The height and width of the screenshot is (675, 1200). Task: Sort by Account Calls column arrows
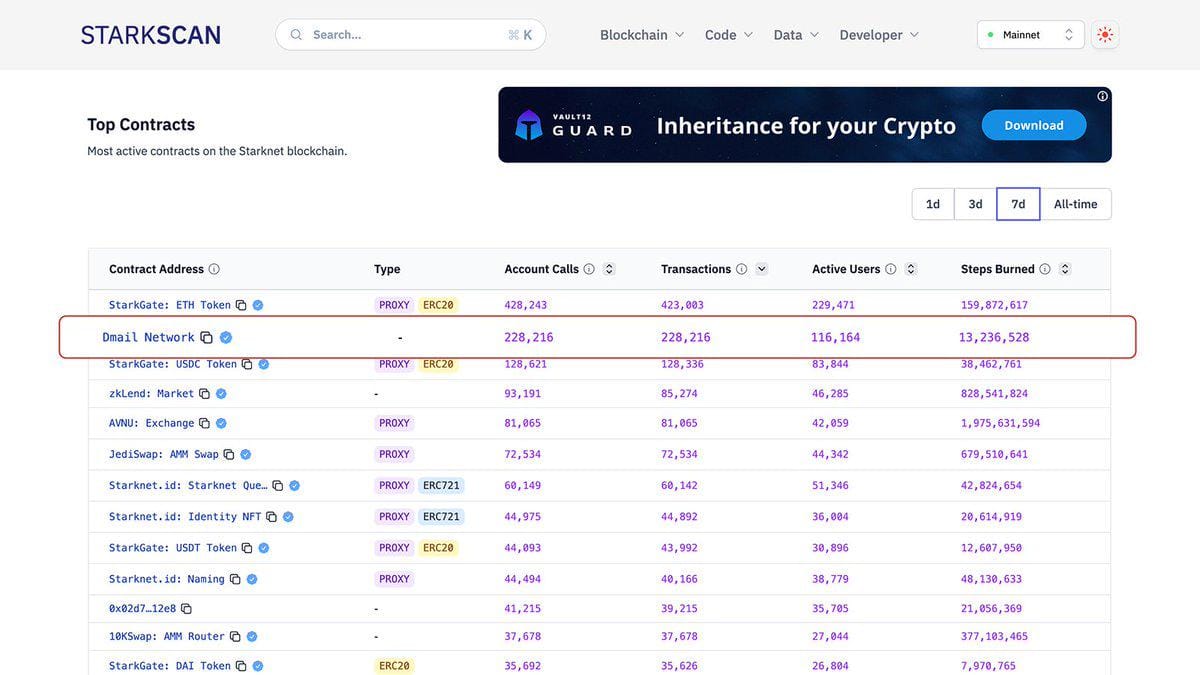tap(609, 269)
